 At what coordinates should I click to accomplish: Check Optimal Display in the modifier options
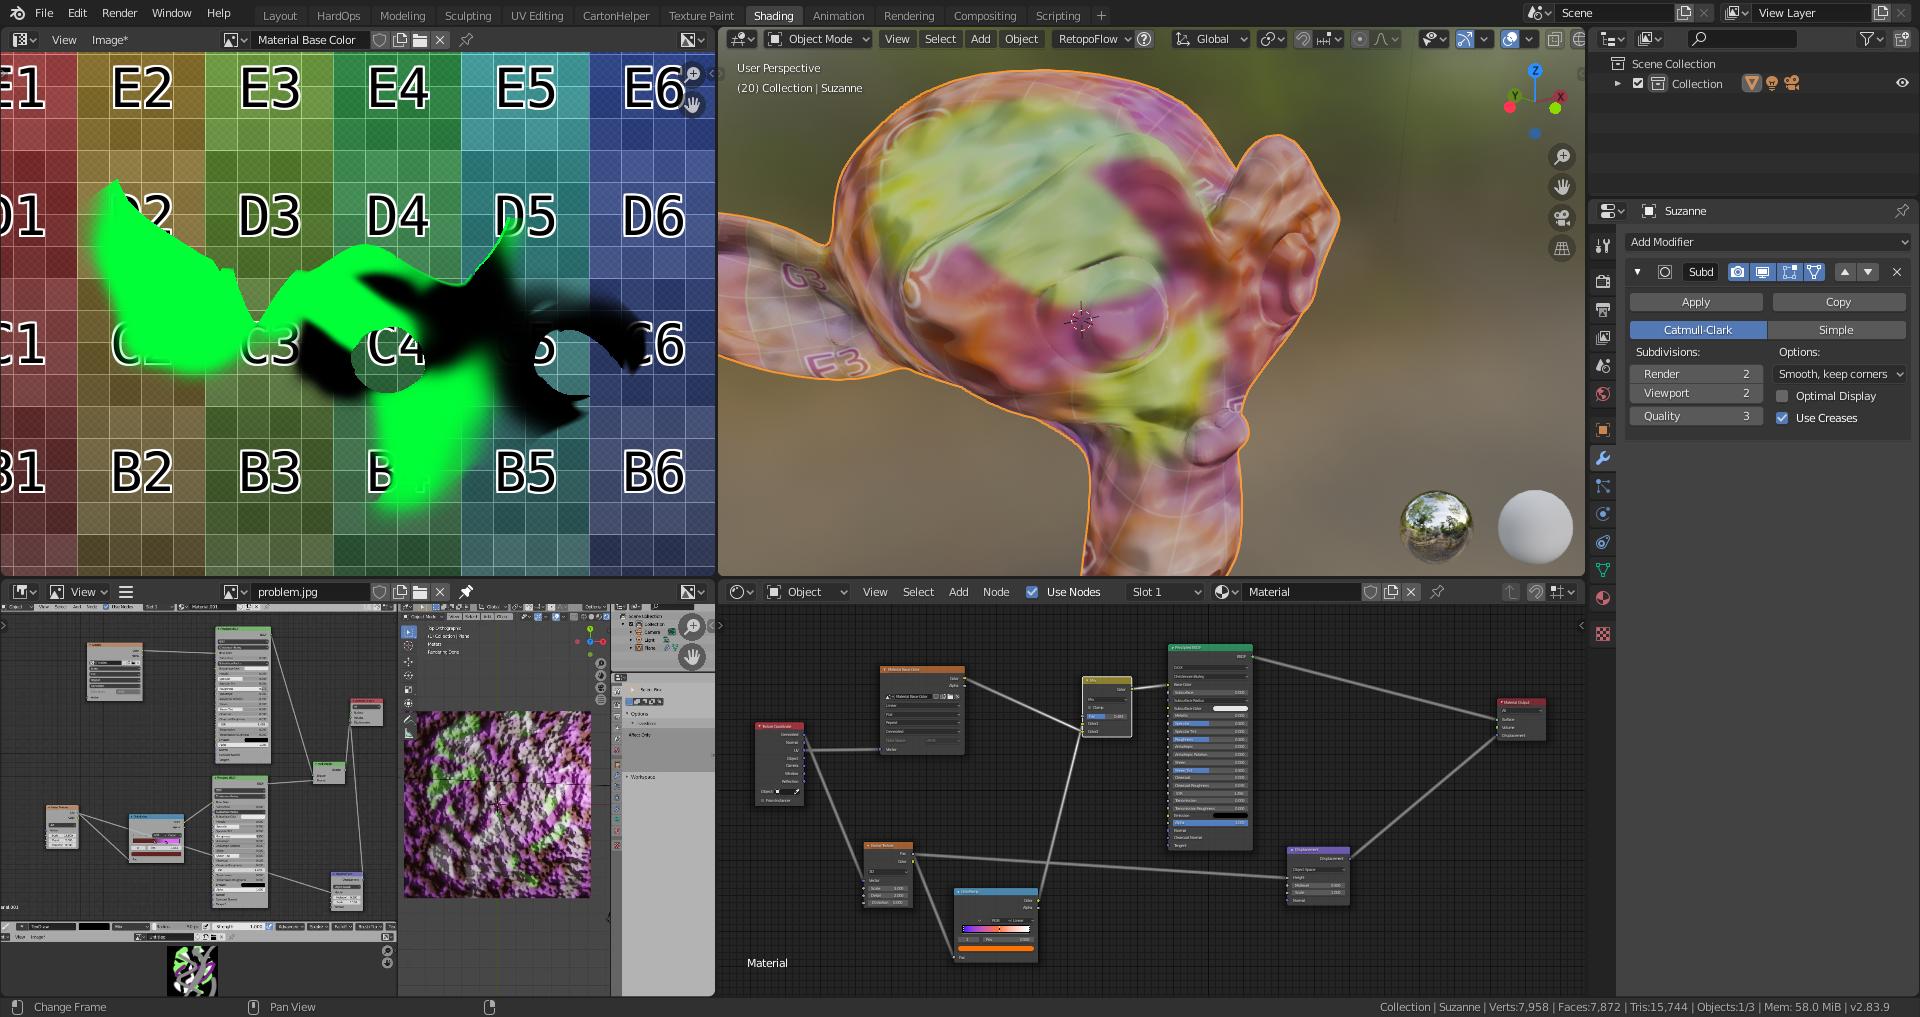click(x=1782, y=396)
